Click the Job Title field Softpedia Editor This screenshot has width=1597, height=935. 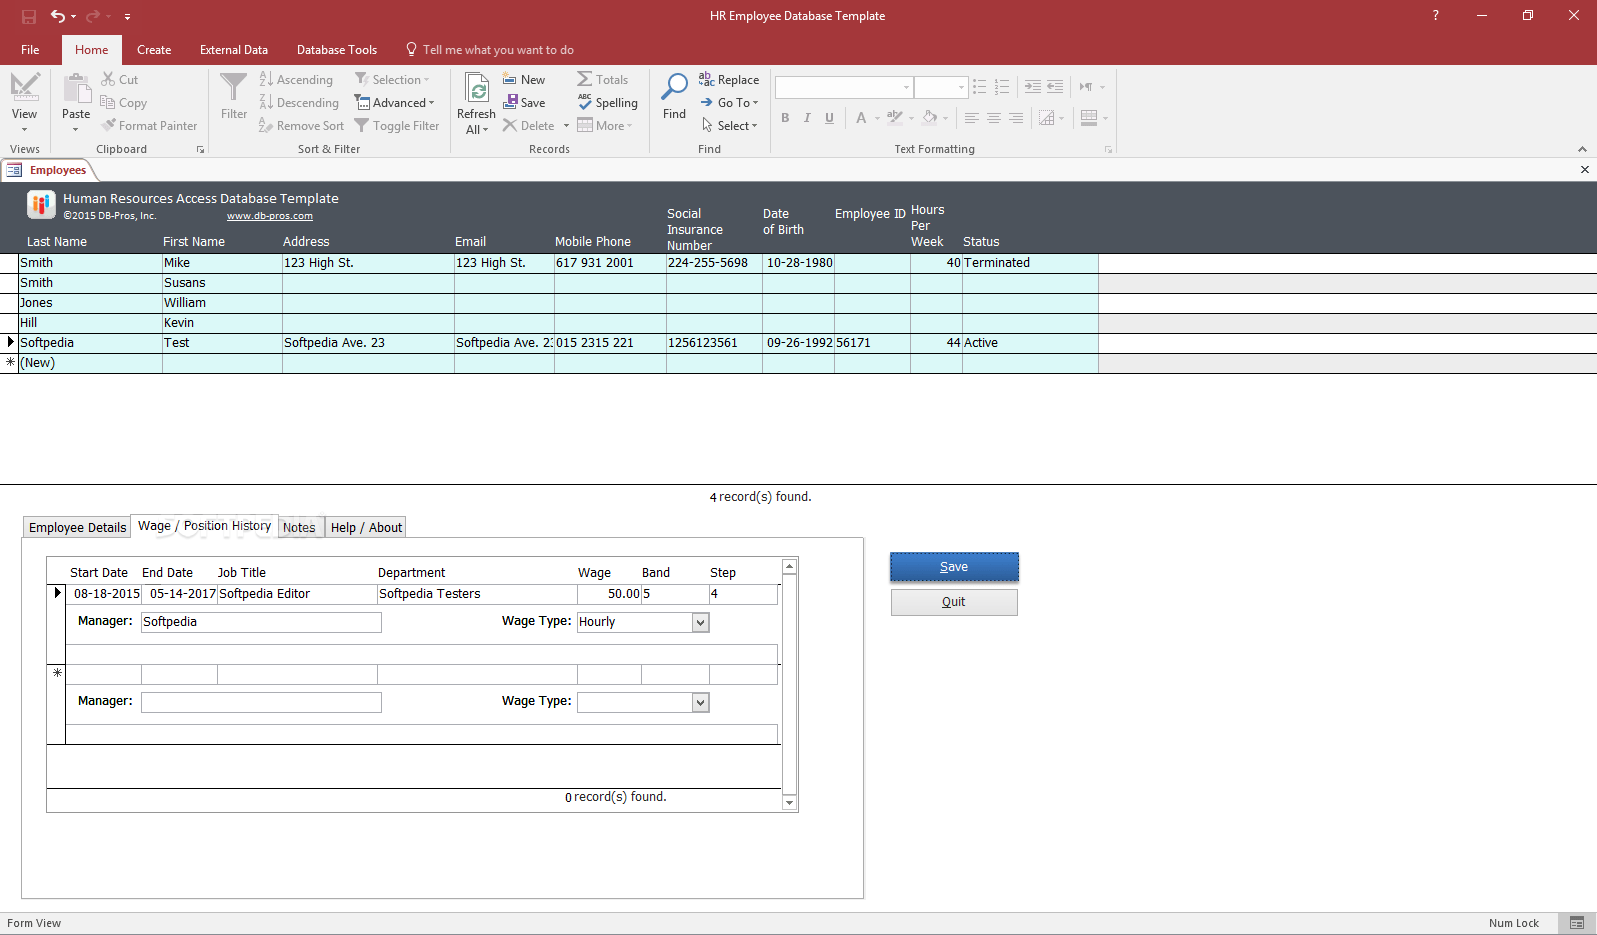pos(297,594)
